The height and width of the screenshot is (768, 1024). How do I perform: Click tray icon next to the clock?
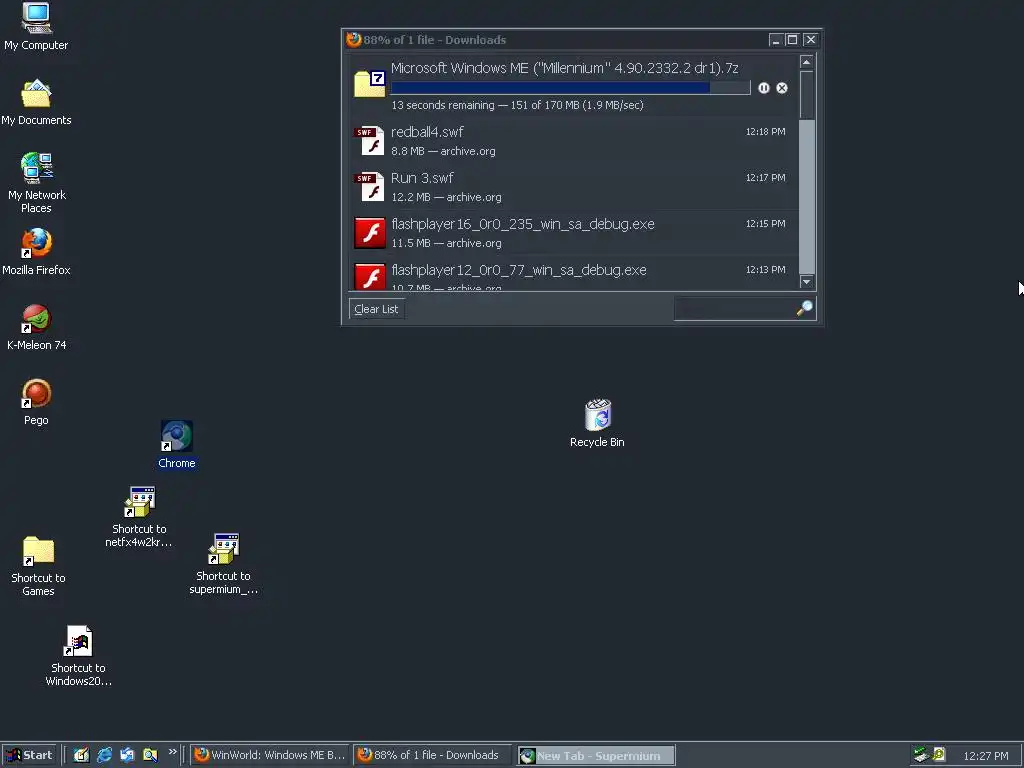(938, 755)
